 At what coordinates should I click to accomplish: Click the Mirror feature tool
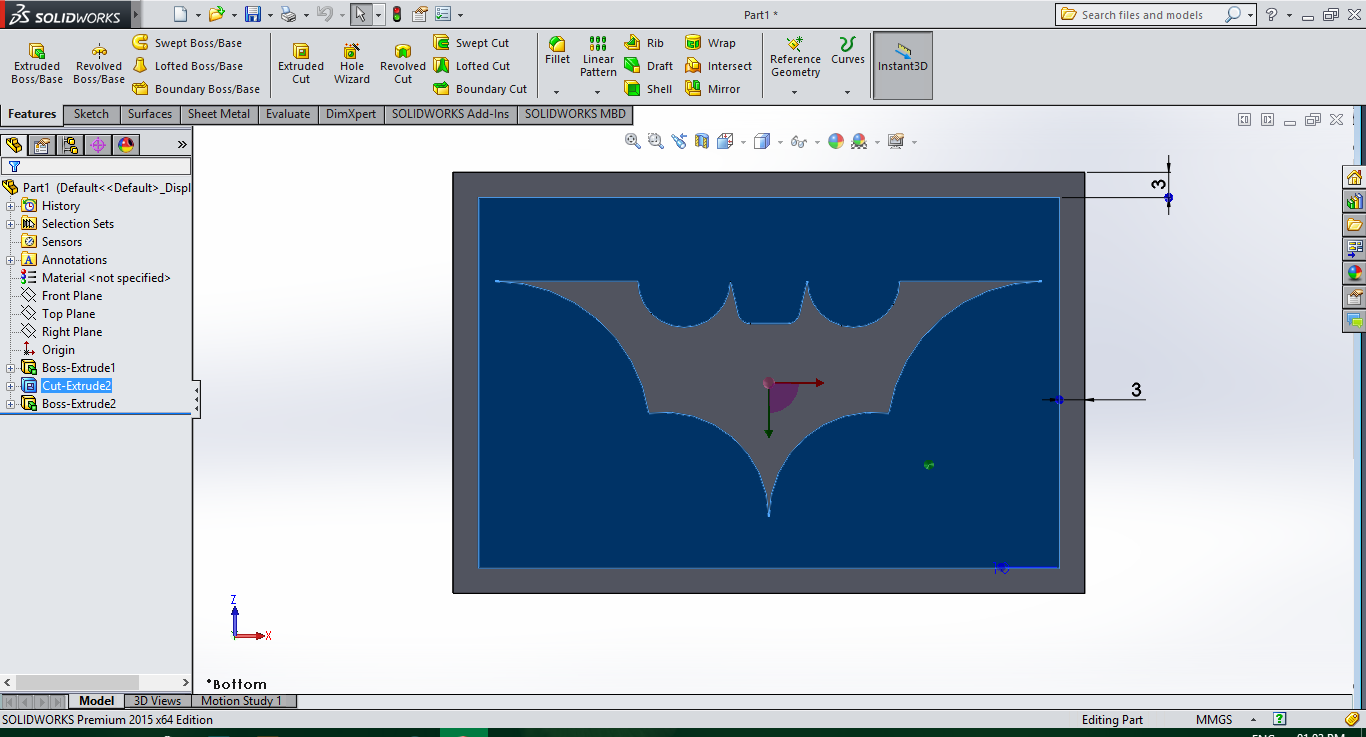713,89
